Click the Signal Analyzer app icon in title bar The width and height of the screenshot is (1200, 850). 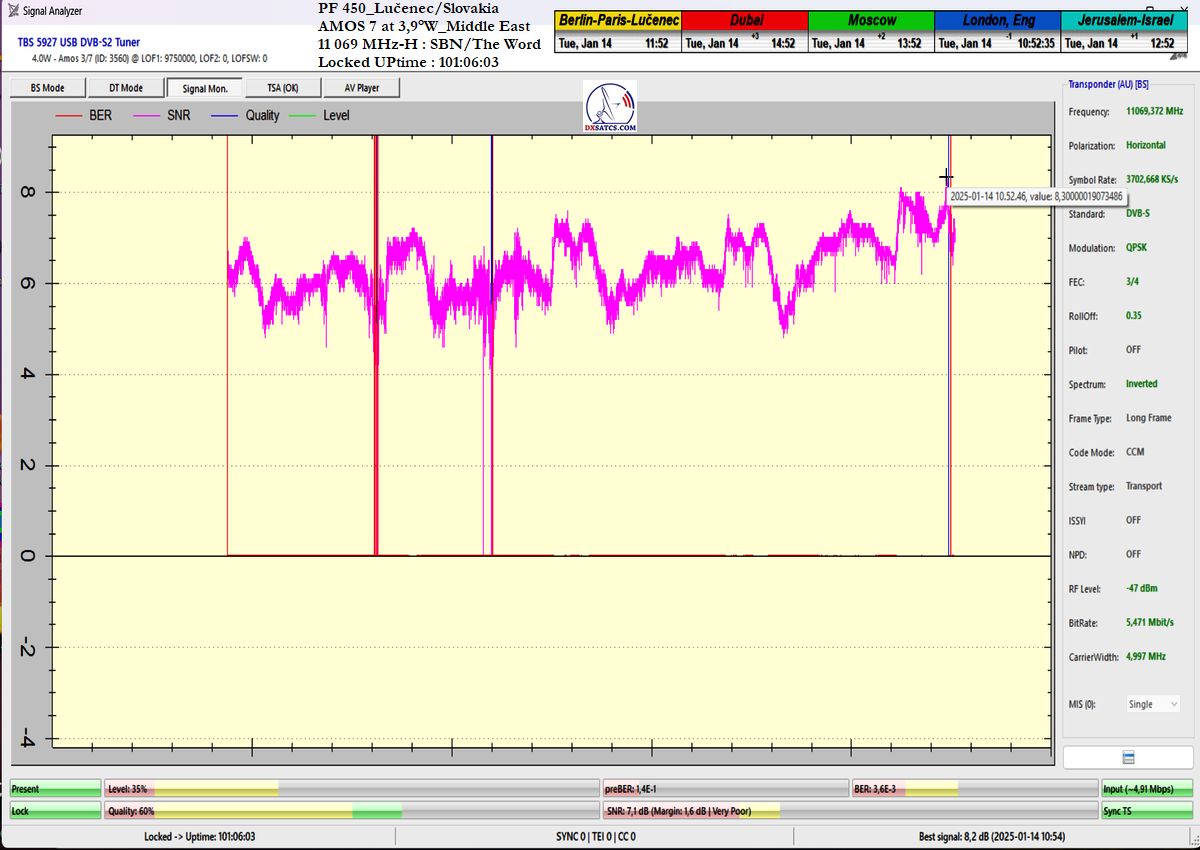pyautogui.click(x=11, y=11)
